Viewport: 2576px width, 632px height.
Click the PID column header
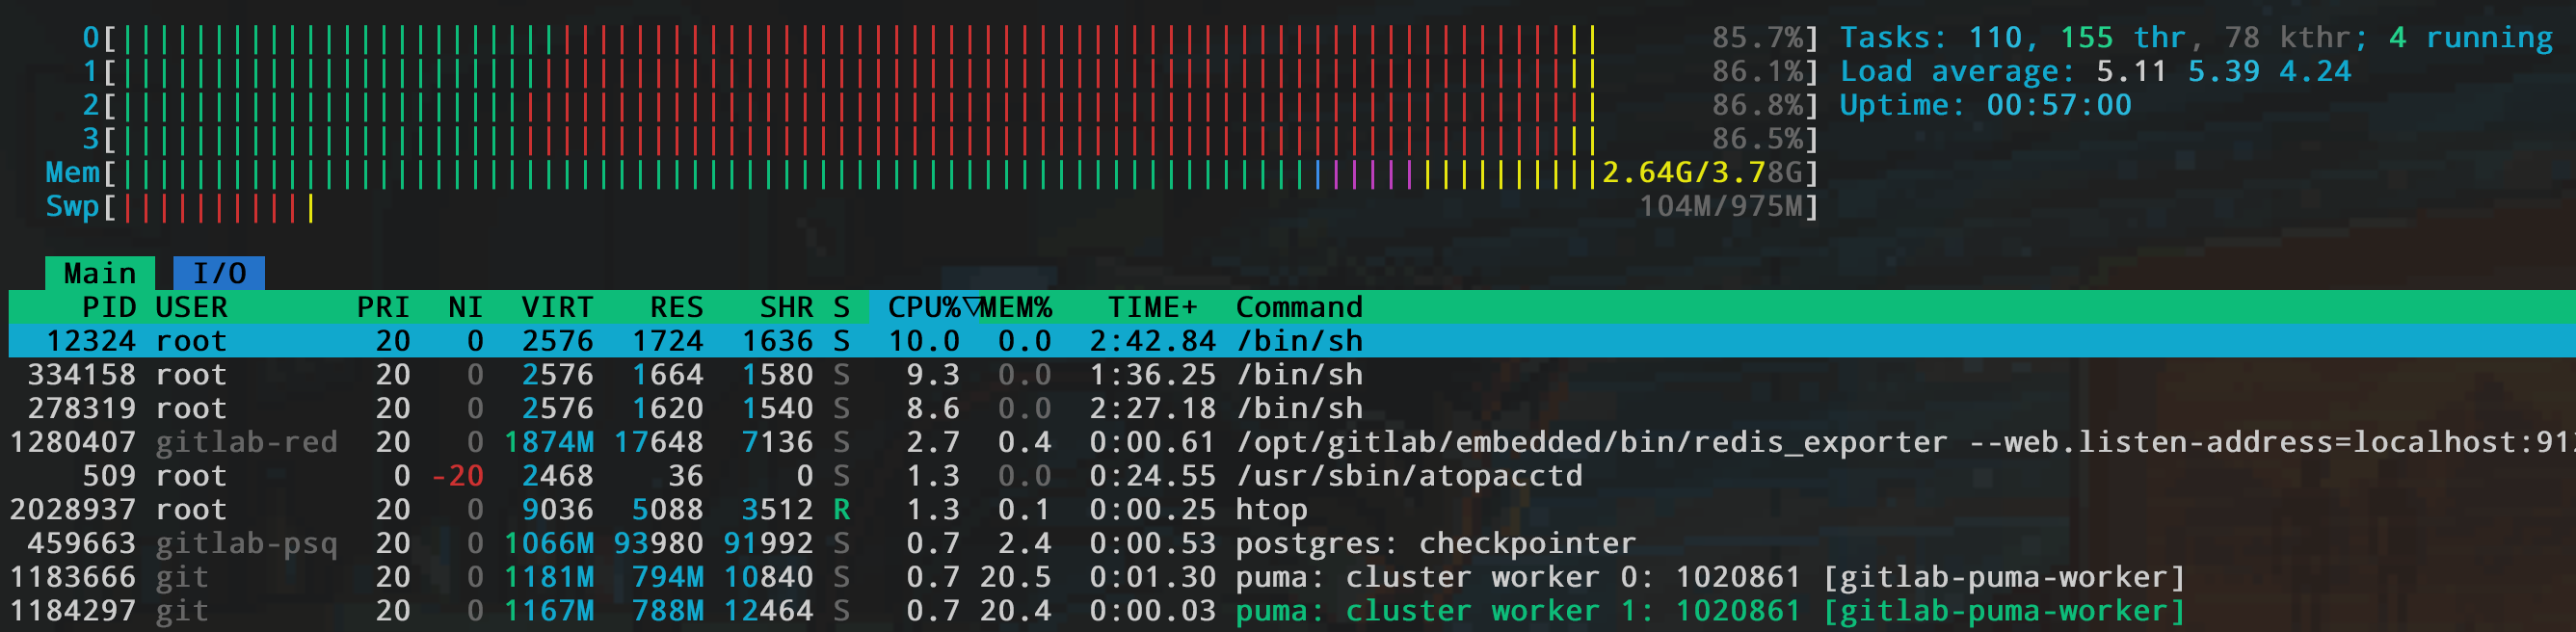click(108, 307)
